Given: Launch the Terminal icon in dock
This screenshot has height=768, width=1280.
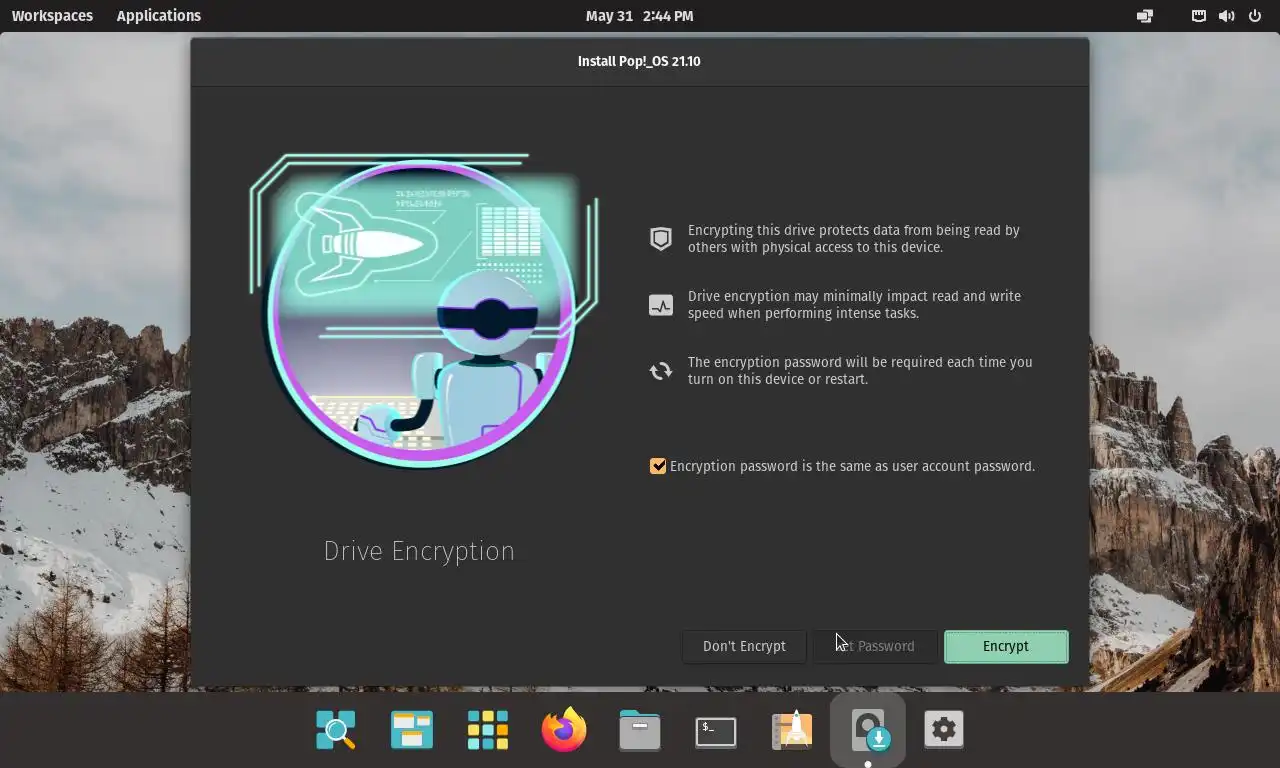Looking at the screenshot, I should click(x=716, y=732).
